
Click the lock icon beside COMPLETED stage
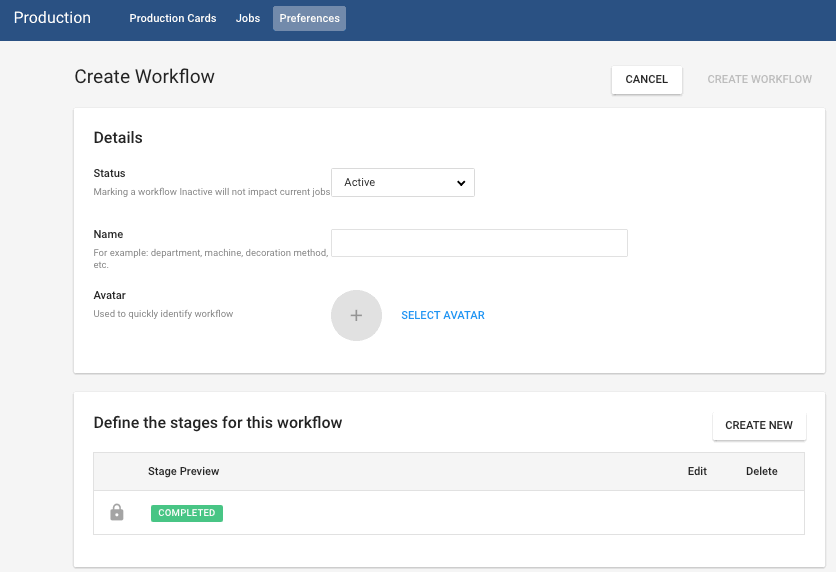(x=117, y=512)
